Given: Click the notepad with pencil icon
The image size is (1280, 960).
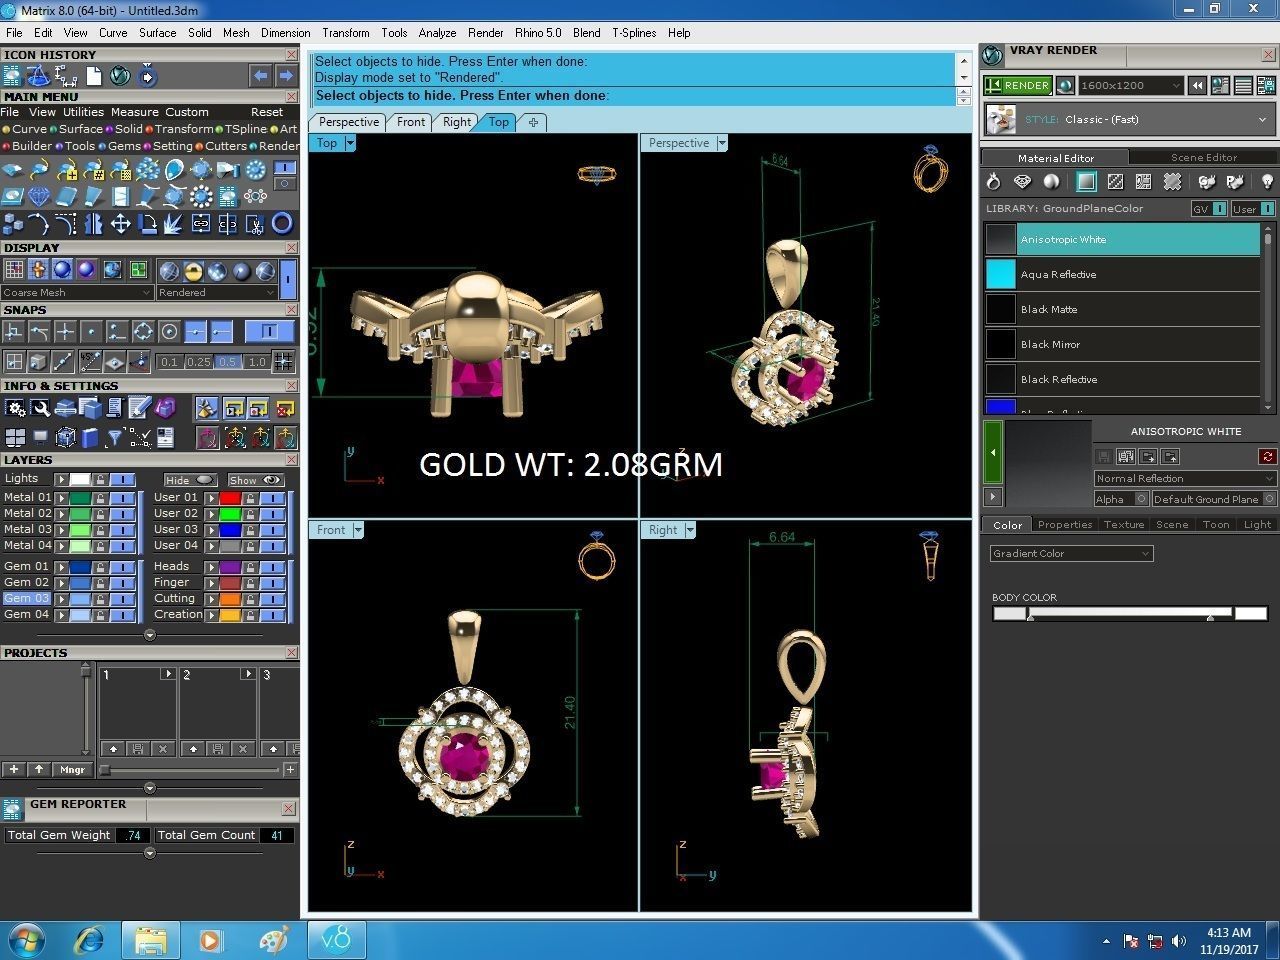Looking at the screenshot, I should (x=140, y=407).
